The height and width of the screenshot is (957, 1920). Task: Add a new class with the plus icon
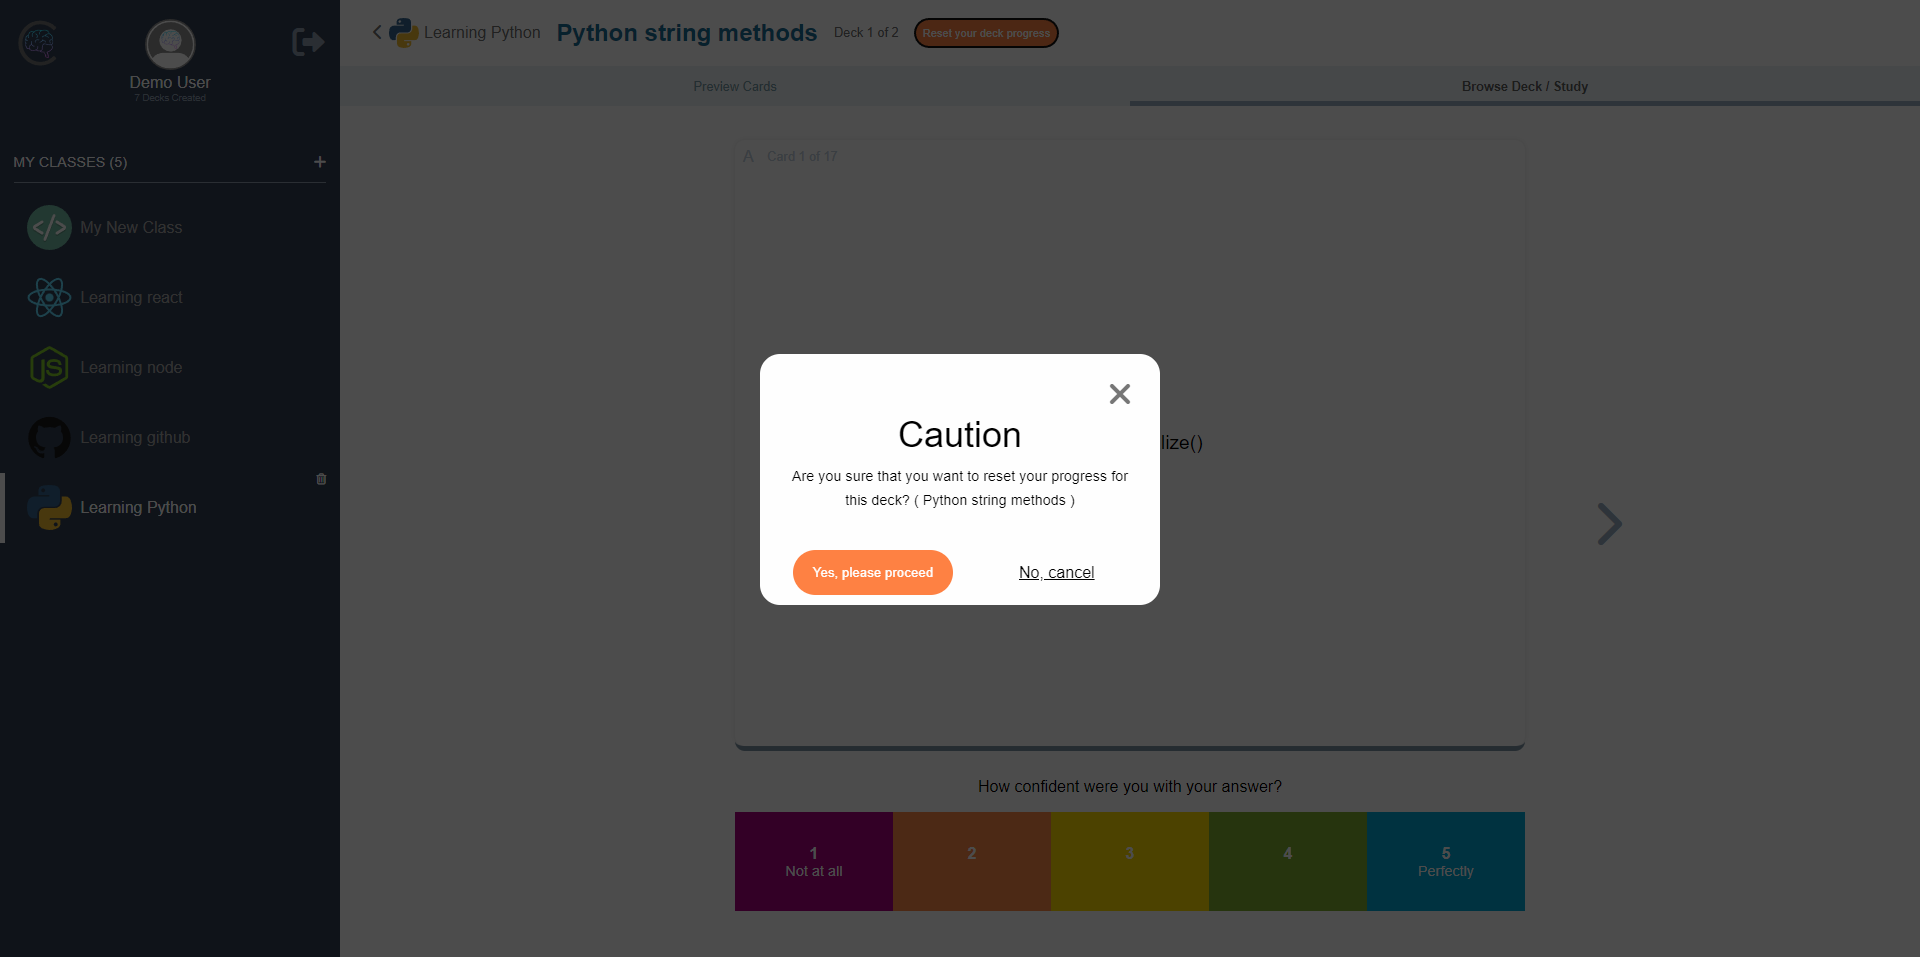(x=319, y=161)
